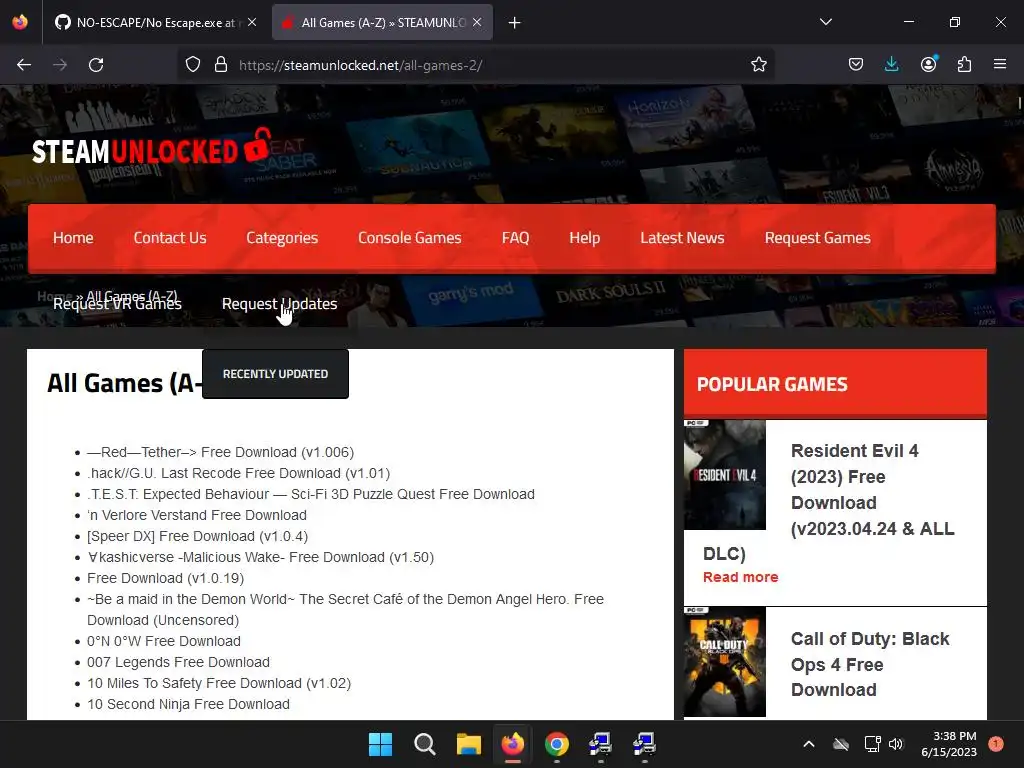Open the extensions puzzle icon

pyautogui.click(x=964, y=65)
